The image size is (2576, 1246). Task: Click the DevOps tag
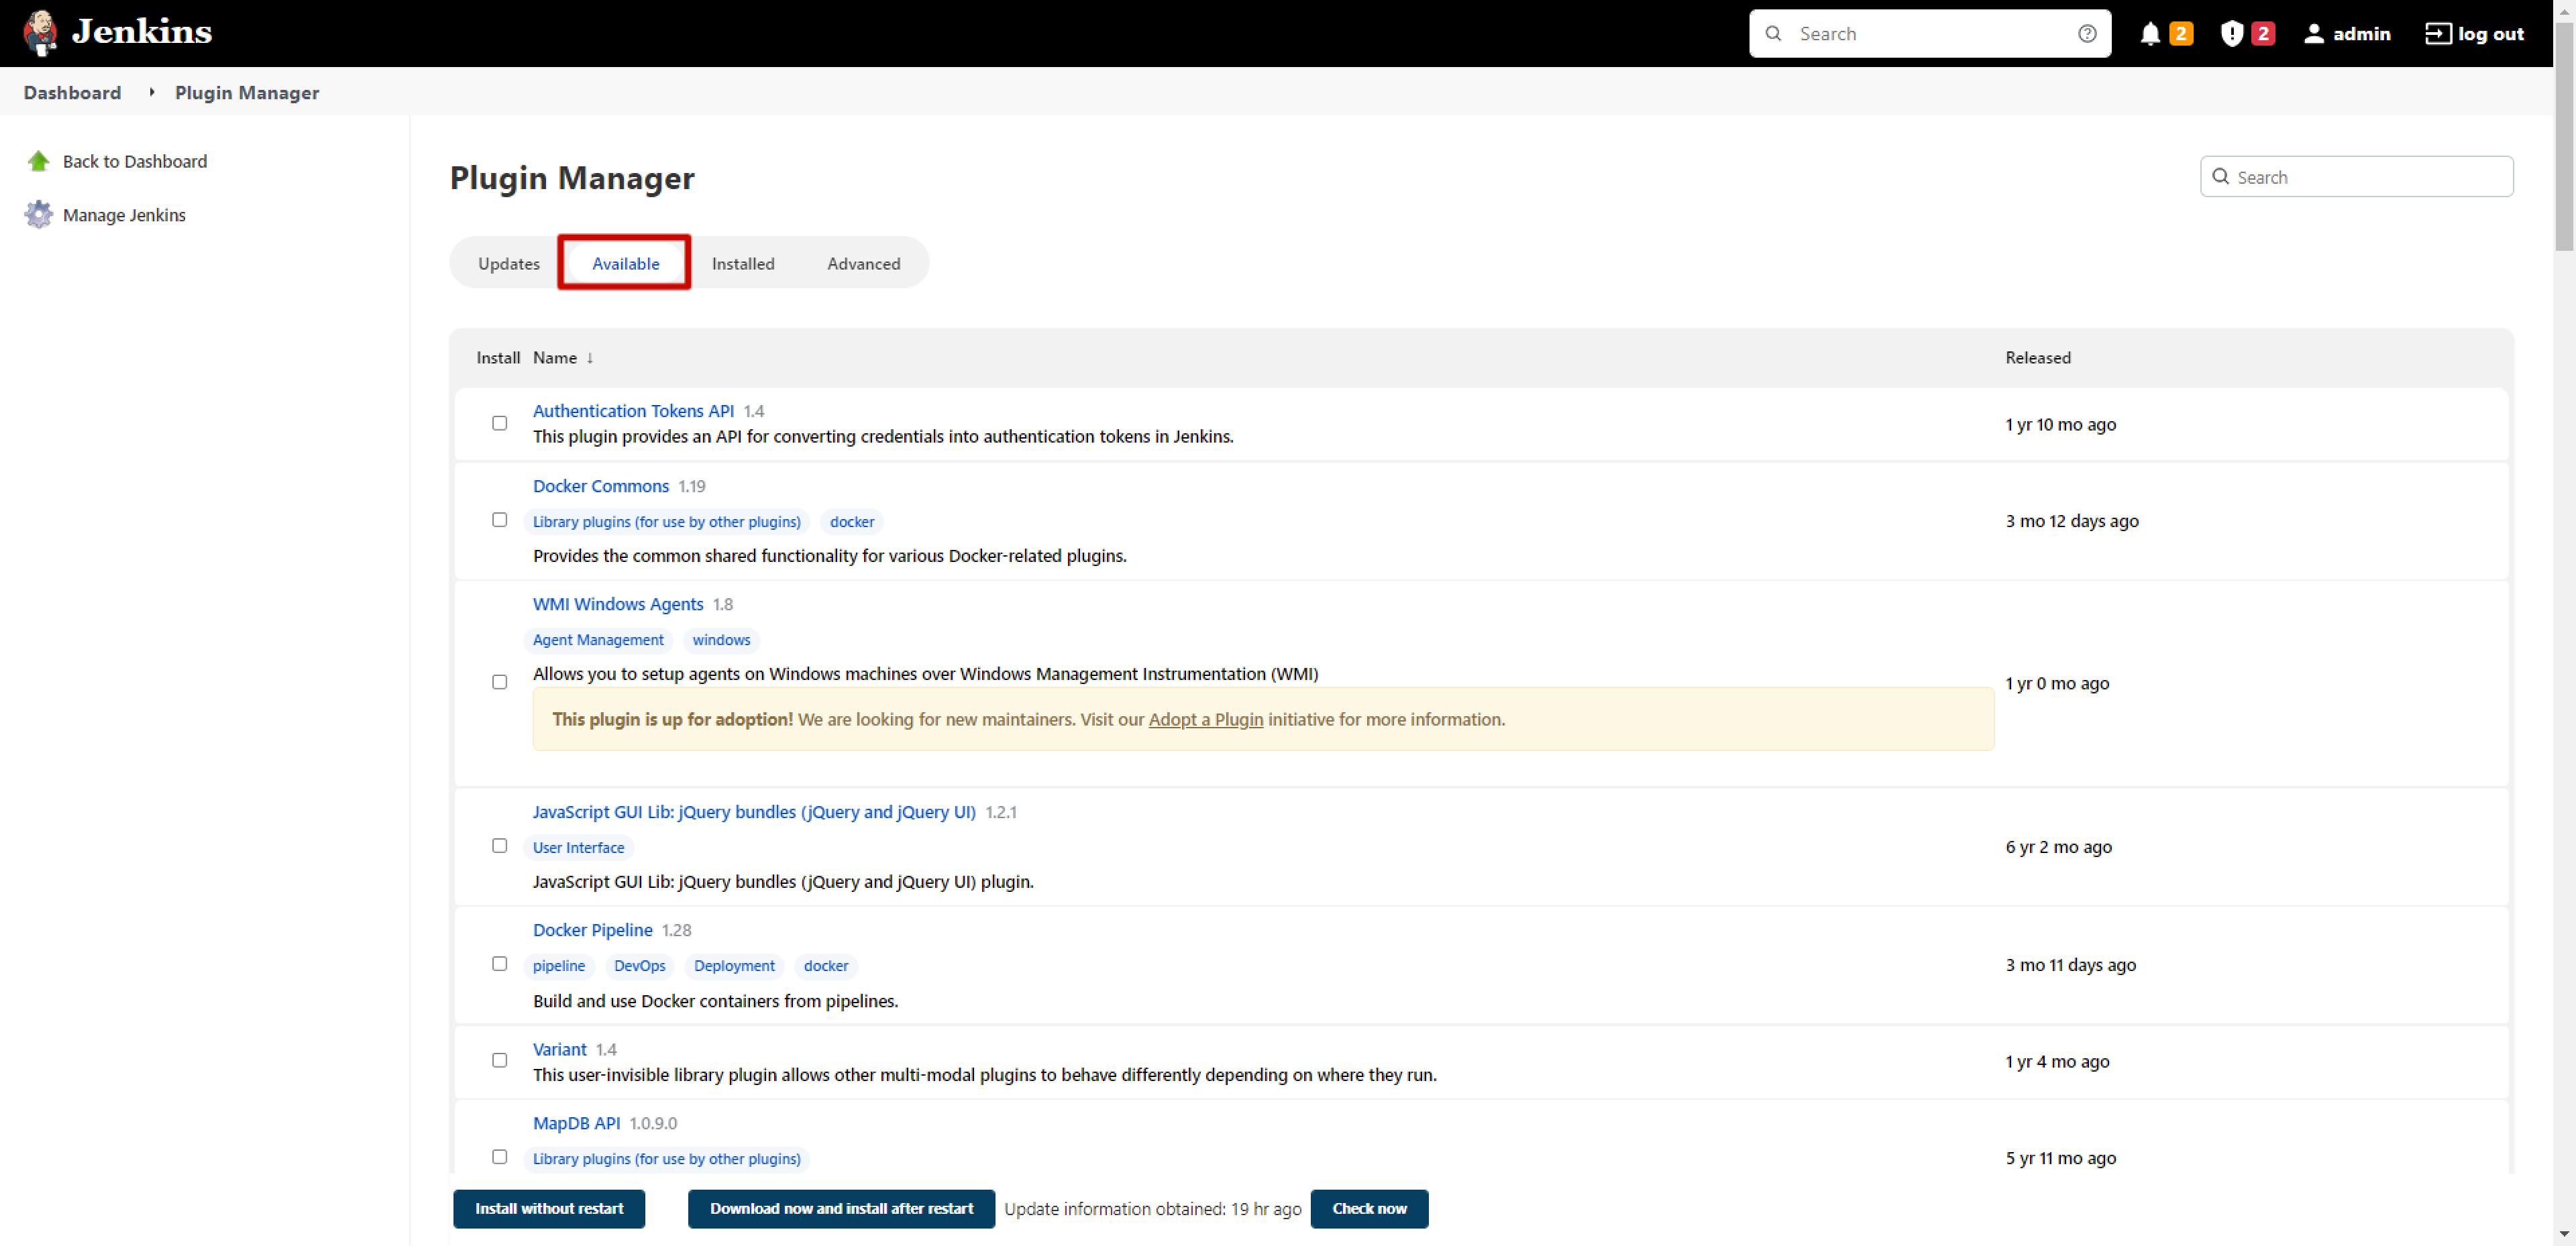click(x=639, y=965)
